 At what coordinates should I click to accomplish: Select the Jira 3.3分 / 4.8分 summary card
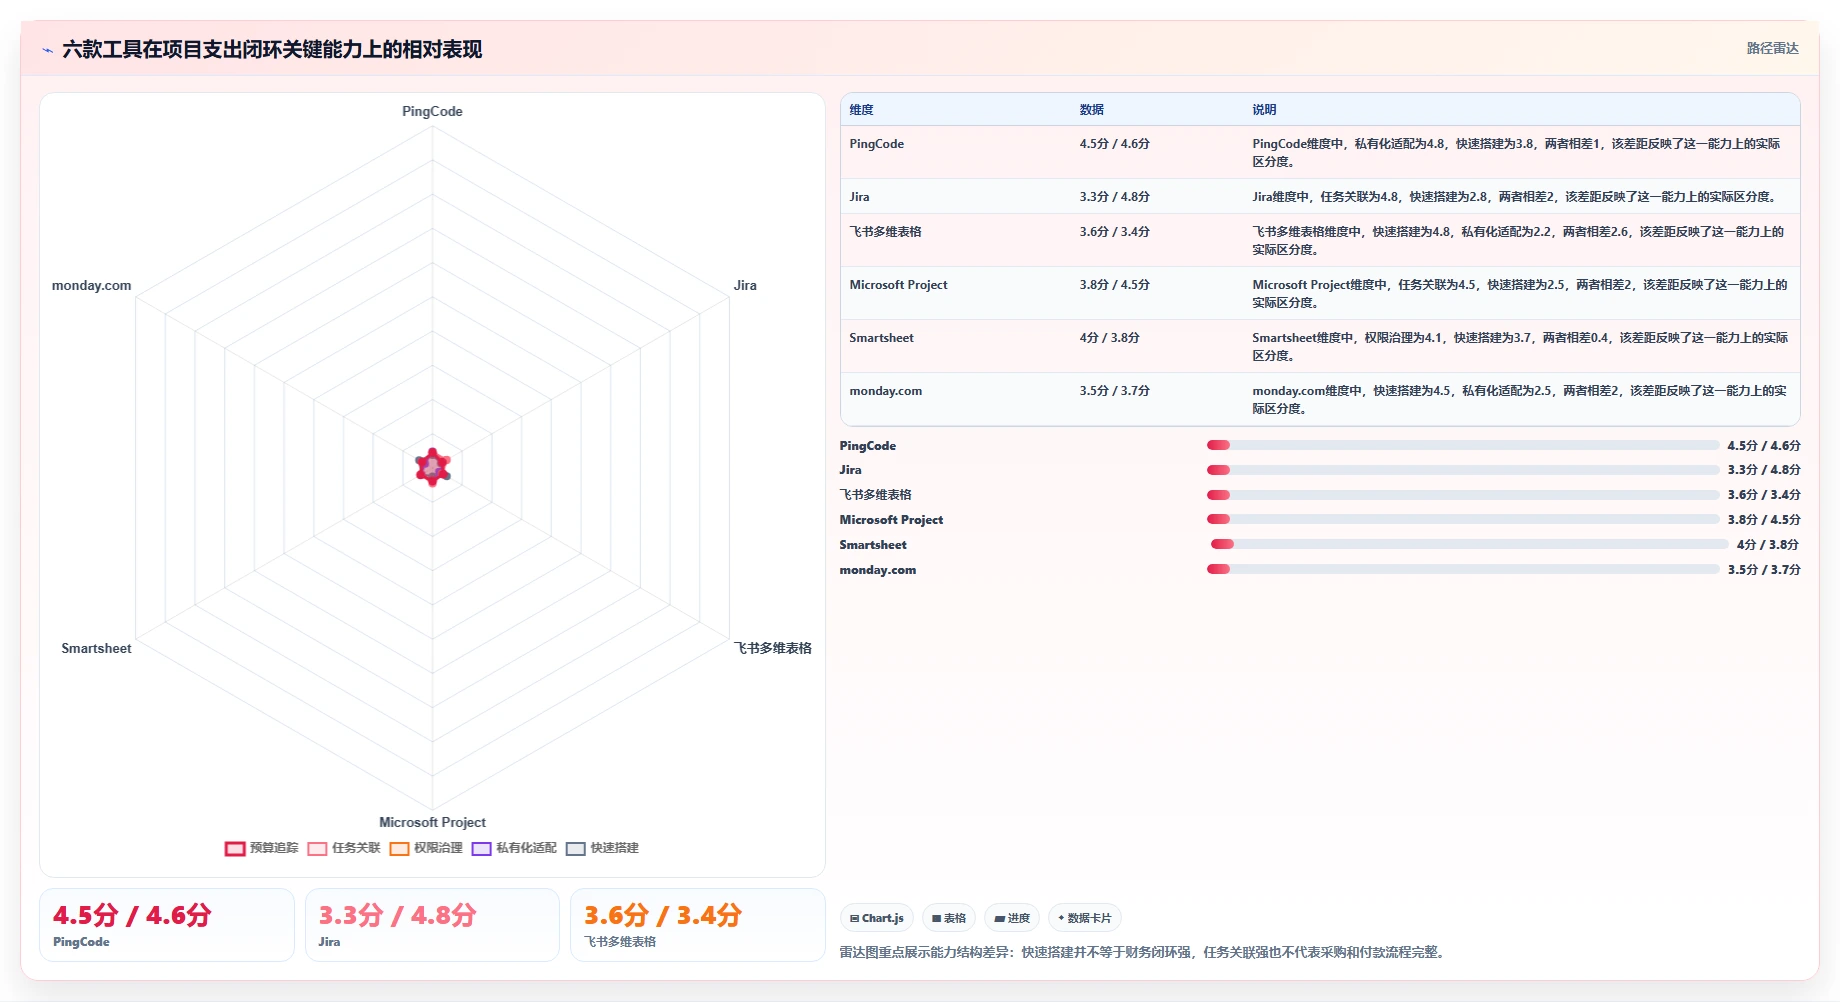click(432, 925)
